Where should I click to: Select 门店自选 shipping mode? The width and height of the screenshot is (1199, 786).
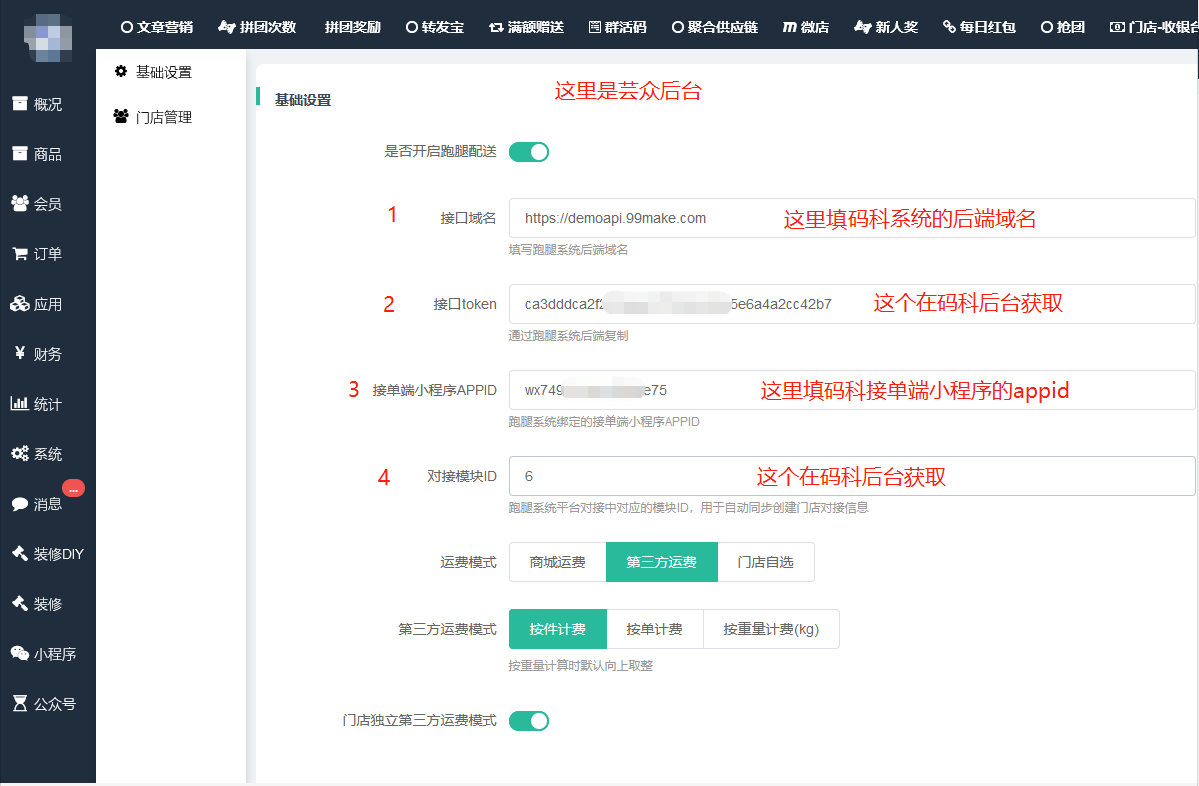pyautogui.click(x=765, y=562)
